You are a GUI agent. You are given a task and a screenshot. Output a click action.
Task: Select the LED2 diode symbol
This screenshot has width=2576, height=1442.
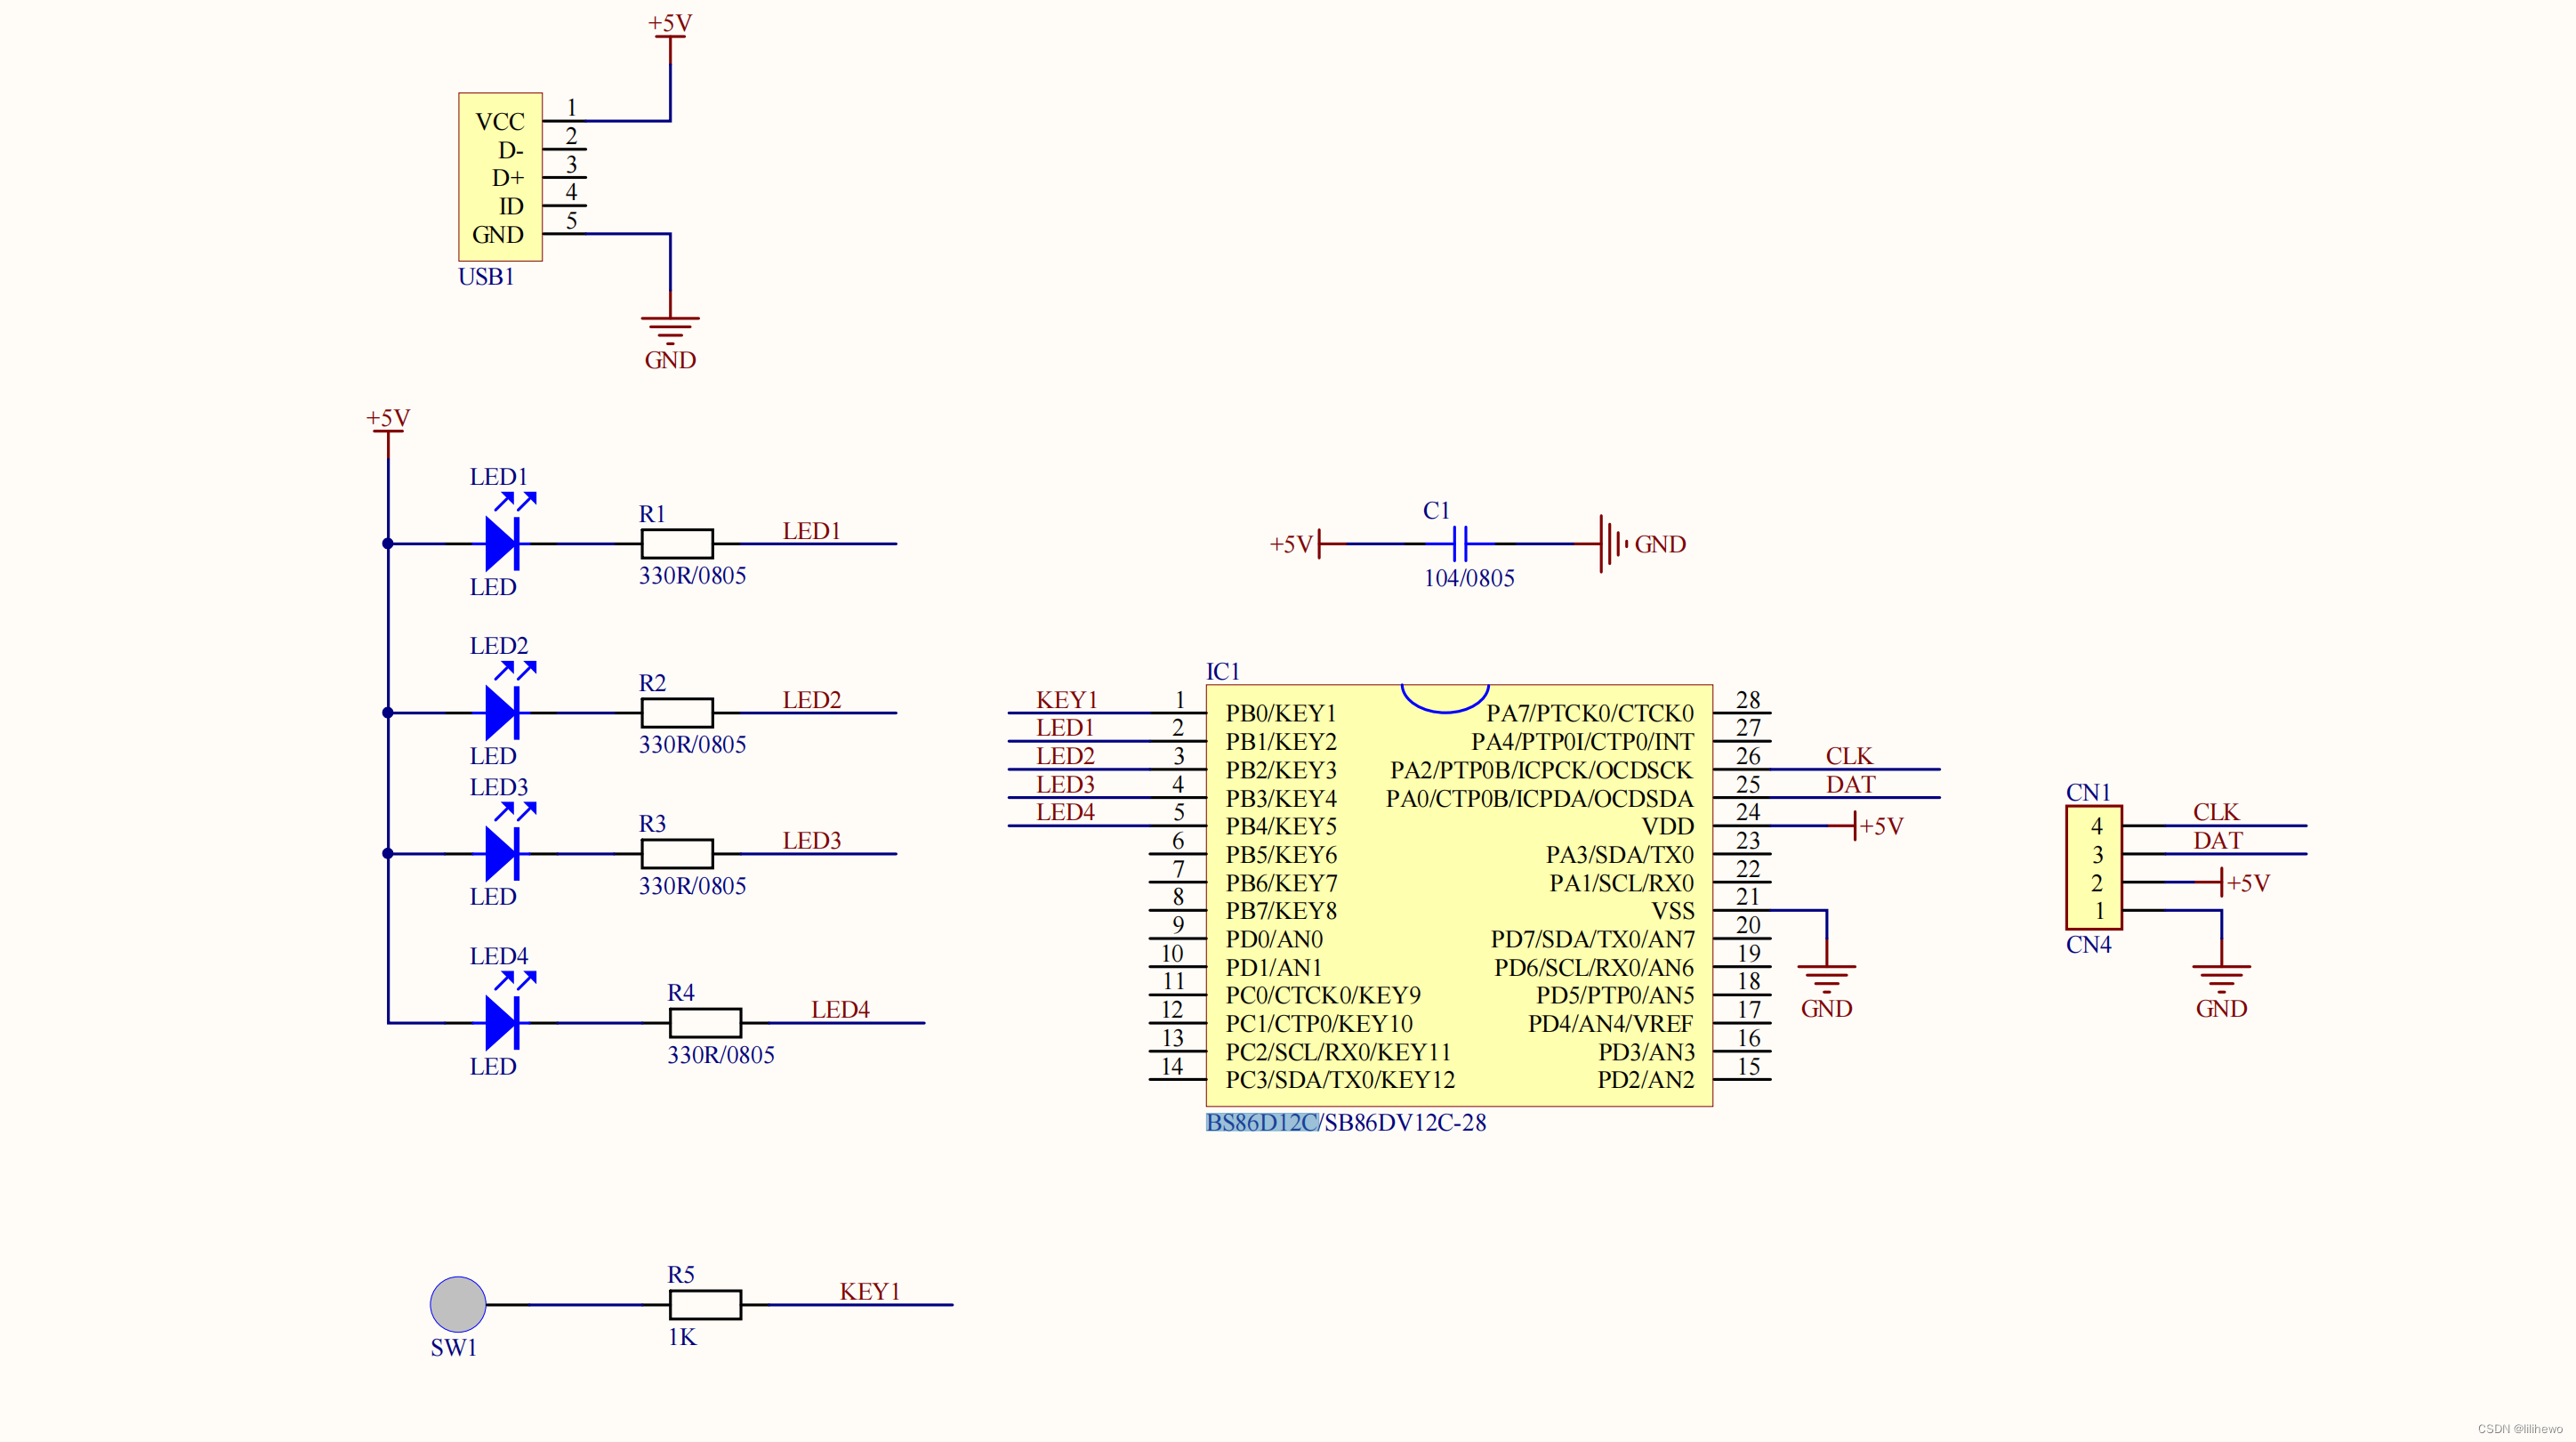[501, 712]
